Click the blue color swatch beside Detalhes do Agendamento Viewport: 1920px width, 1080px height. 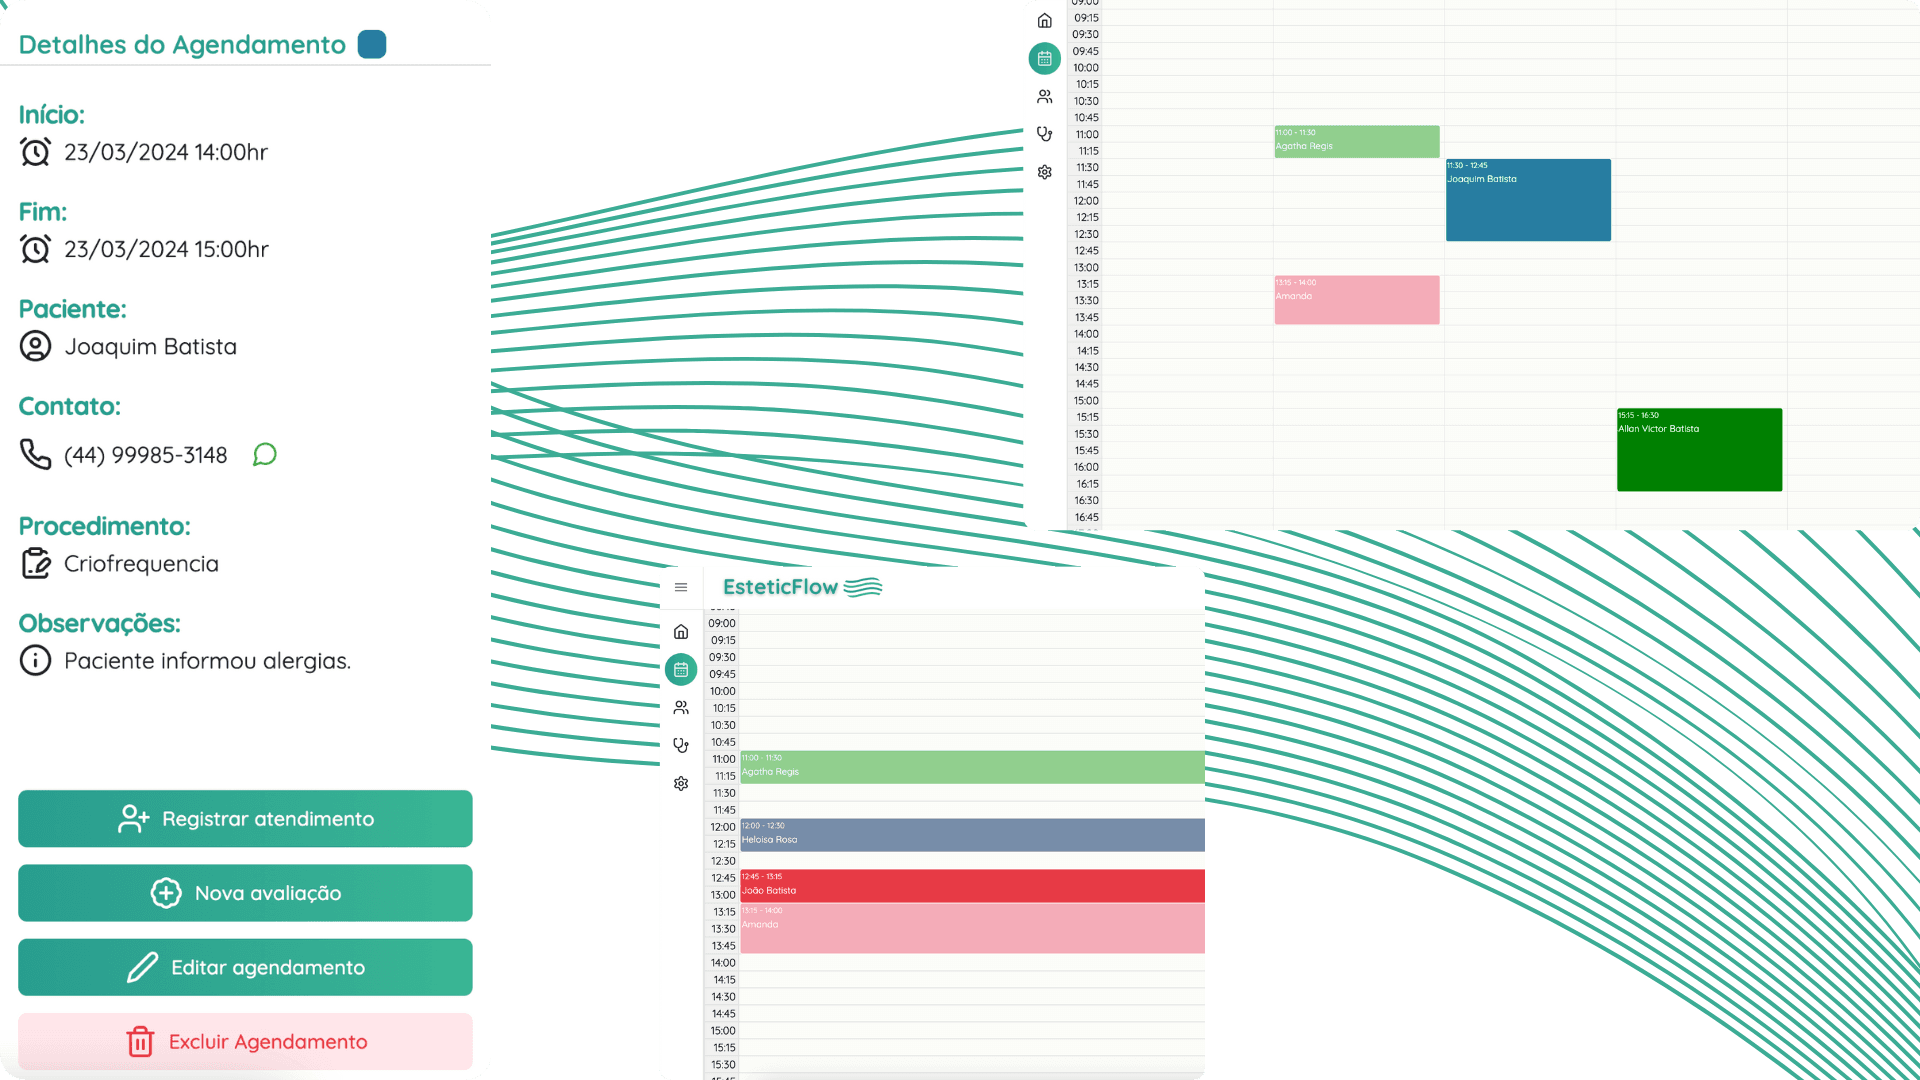click(x=372, y=45)
